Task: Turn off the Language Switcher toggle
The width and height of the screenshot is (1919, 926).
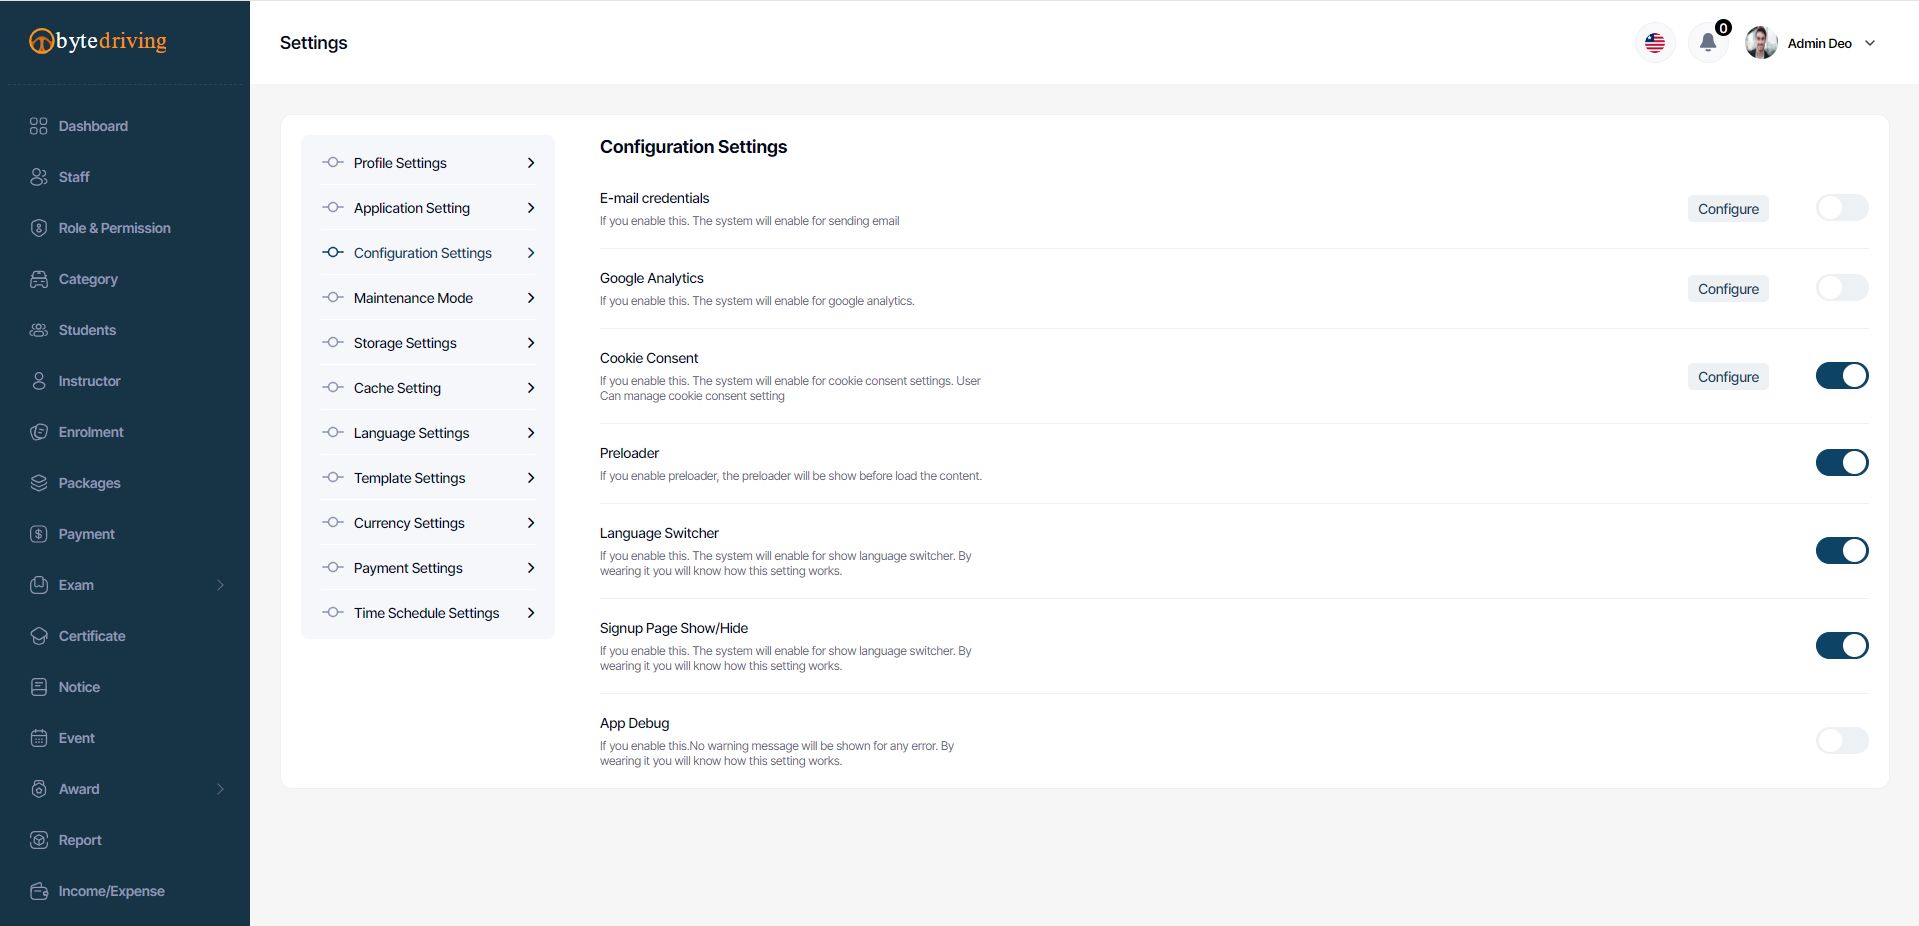Action: tap(1841, 551)
